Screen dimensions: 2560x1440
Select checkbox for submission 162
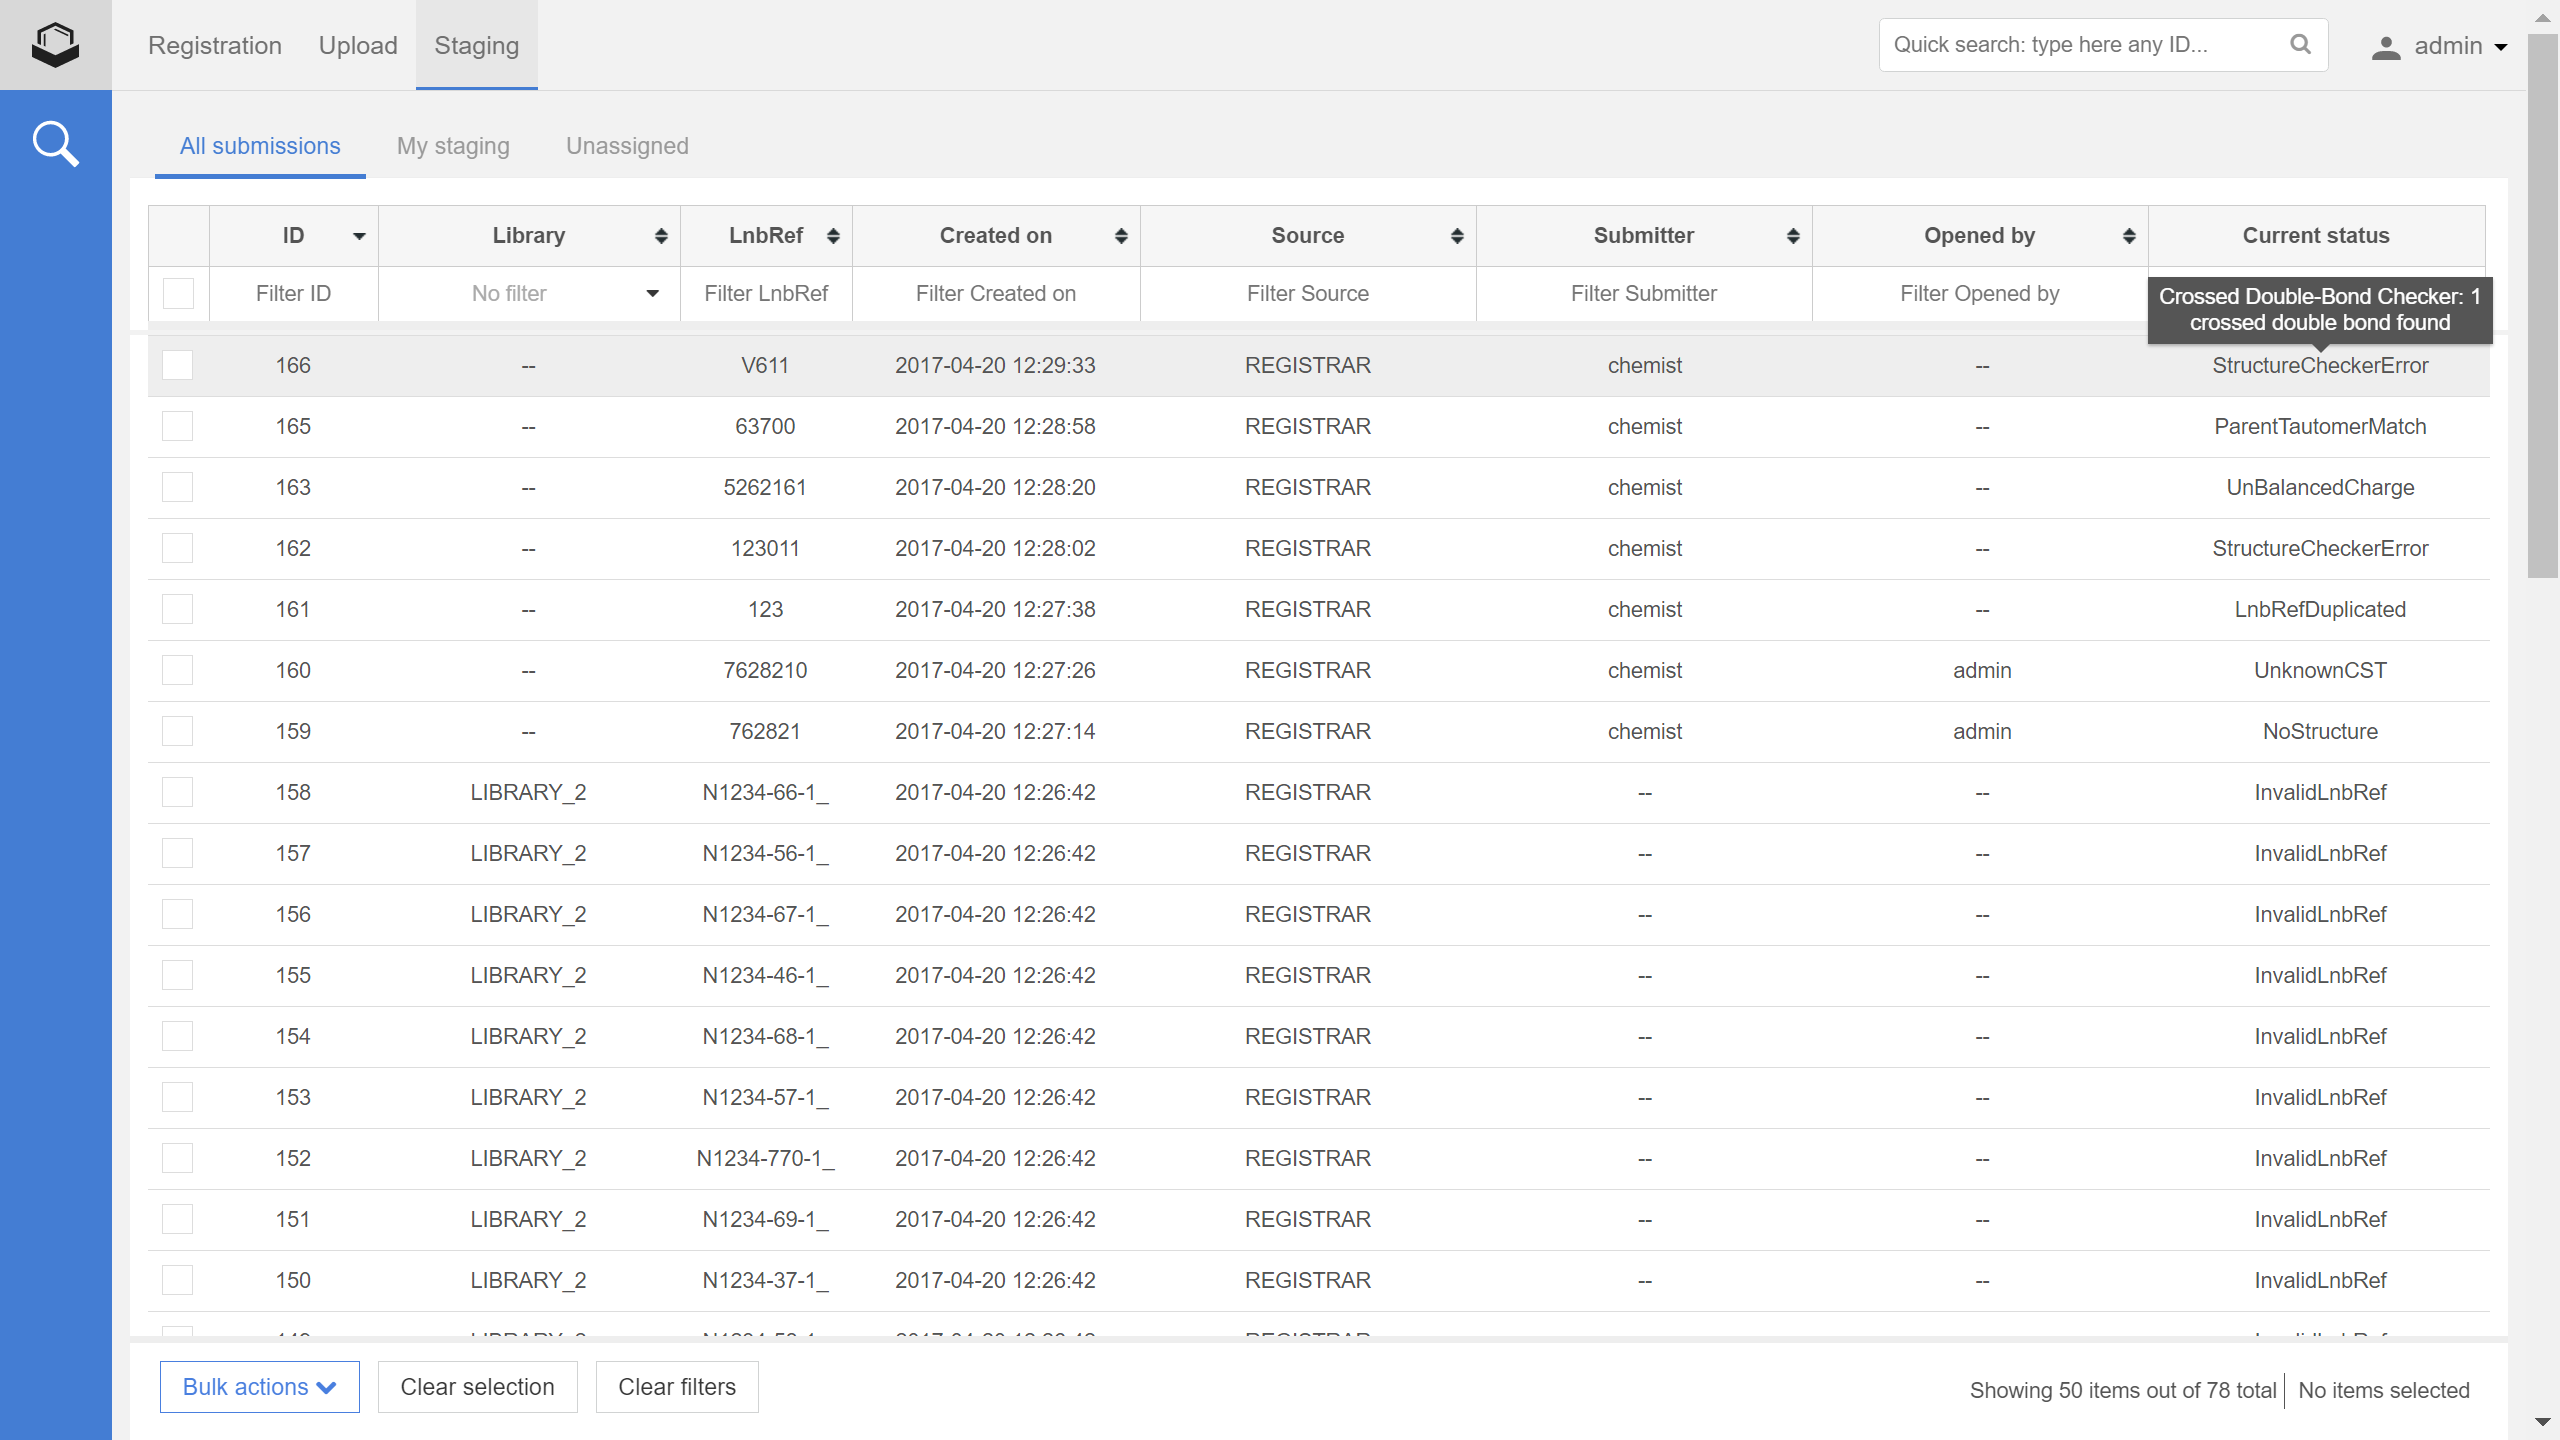coord(178,548)
